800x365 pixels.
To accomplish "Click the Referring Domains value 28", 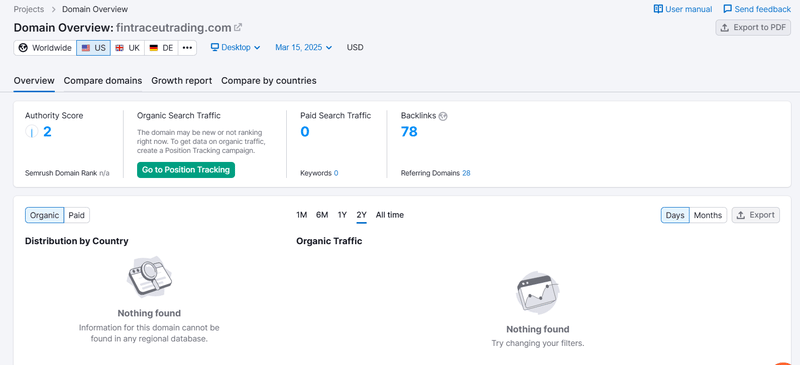I will (x=466, y=173).
